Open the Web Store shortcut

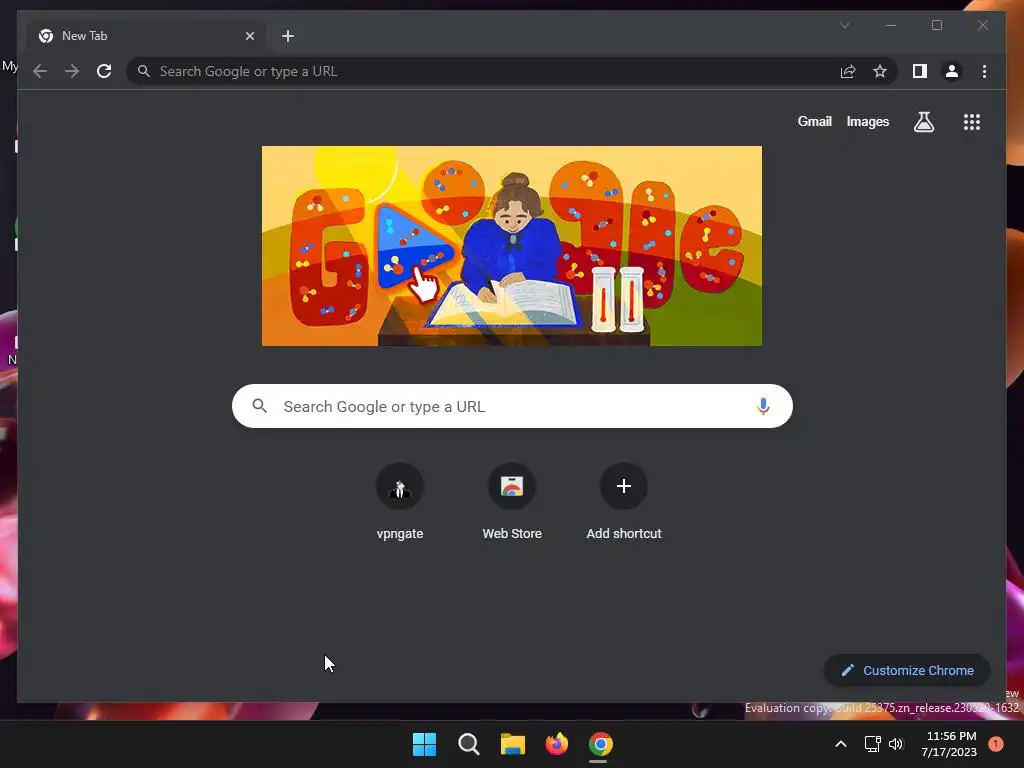[512, 502]
